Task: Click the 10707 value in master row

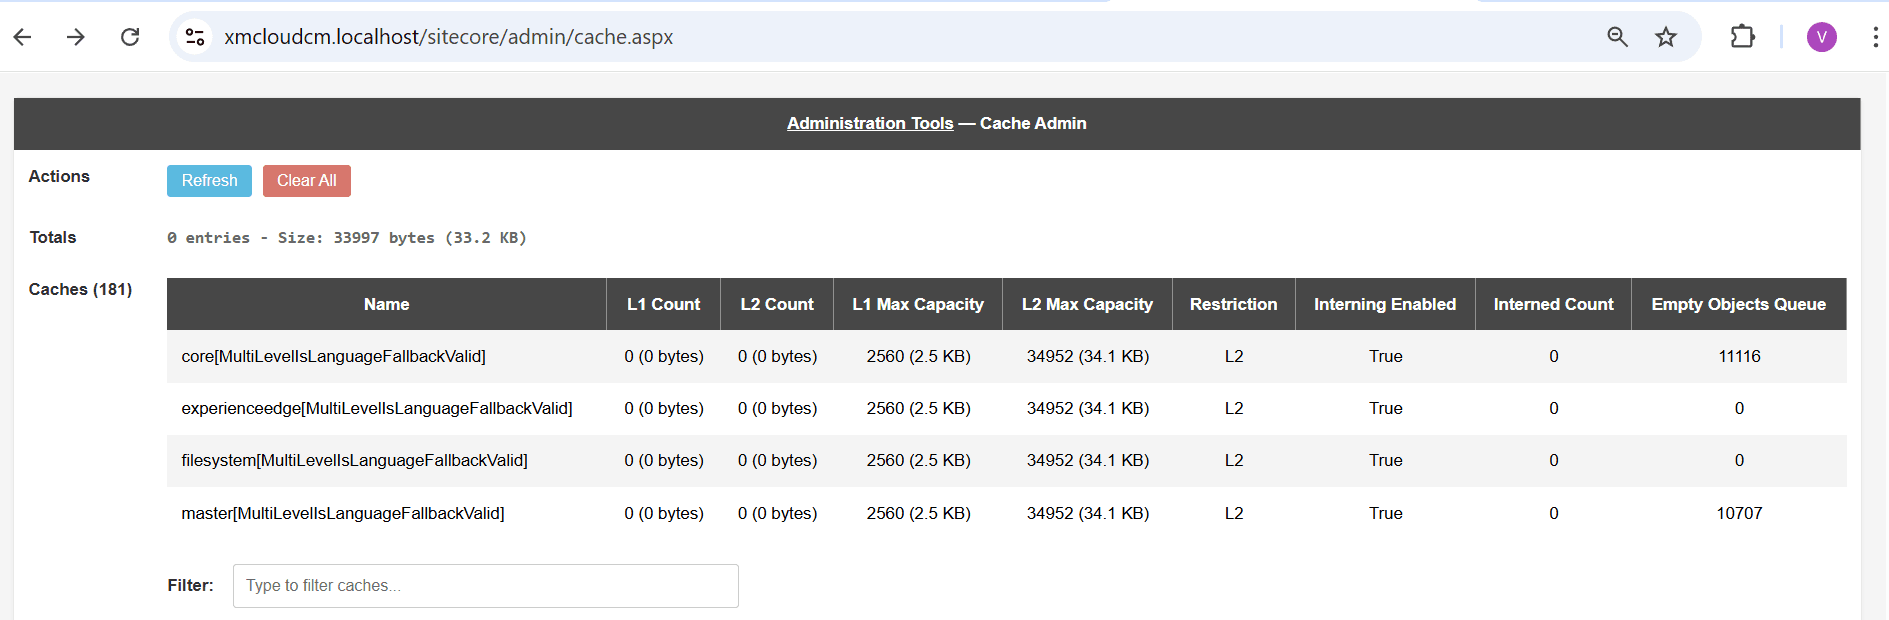Action: [x=1739, y=513]
